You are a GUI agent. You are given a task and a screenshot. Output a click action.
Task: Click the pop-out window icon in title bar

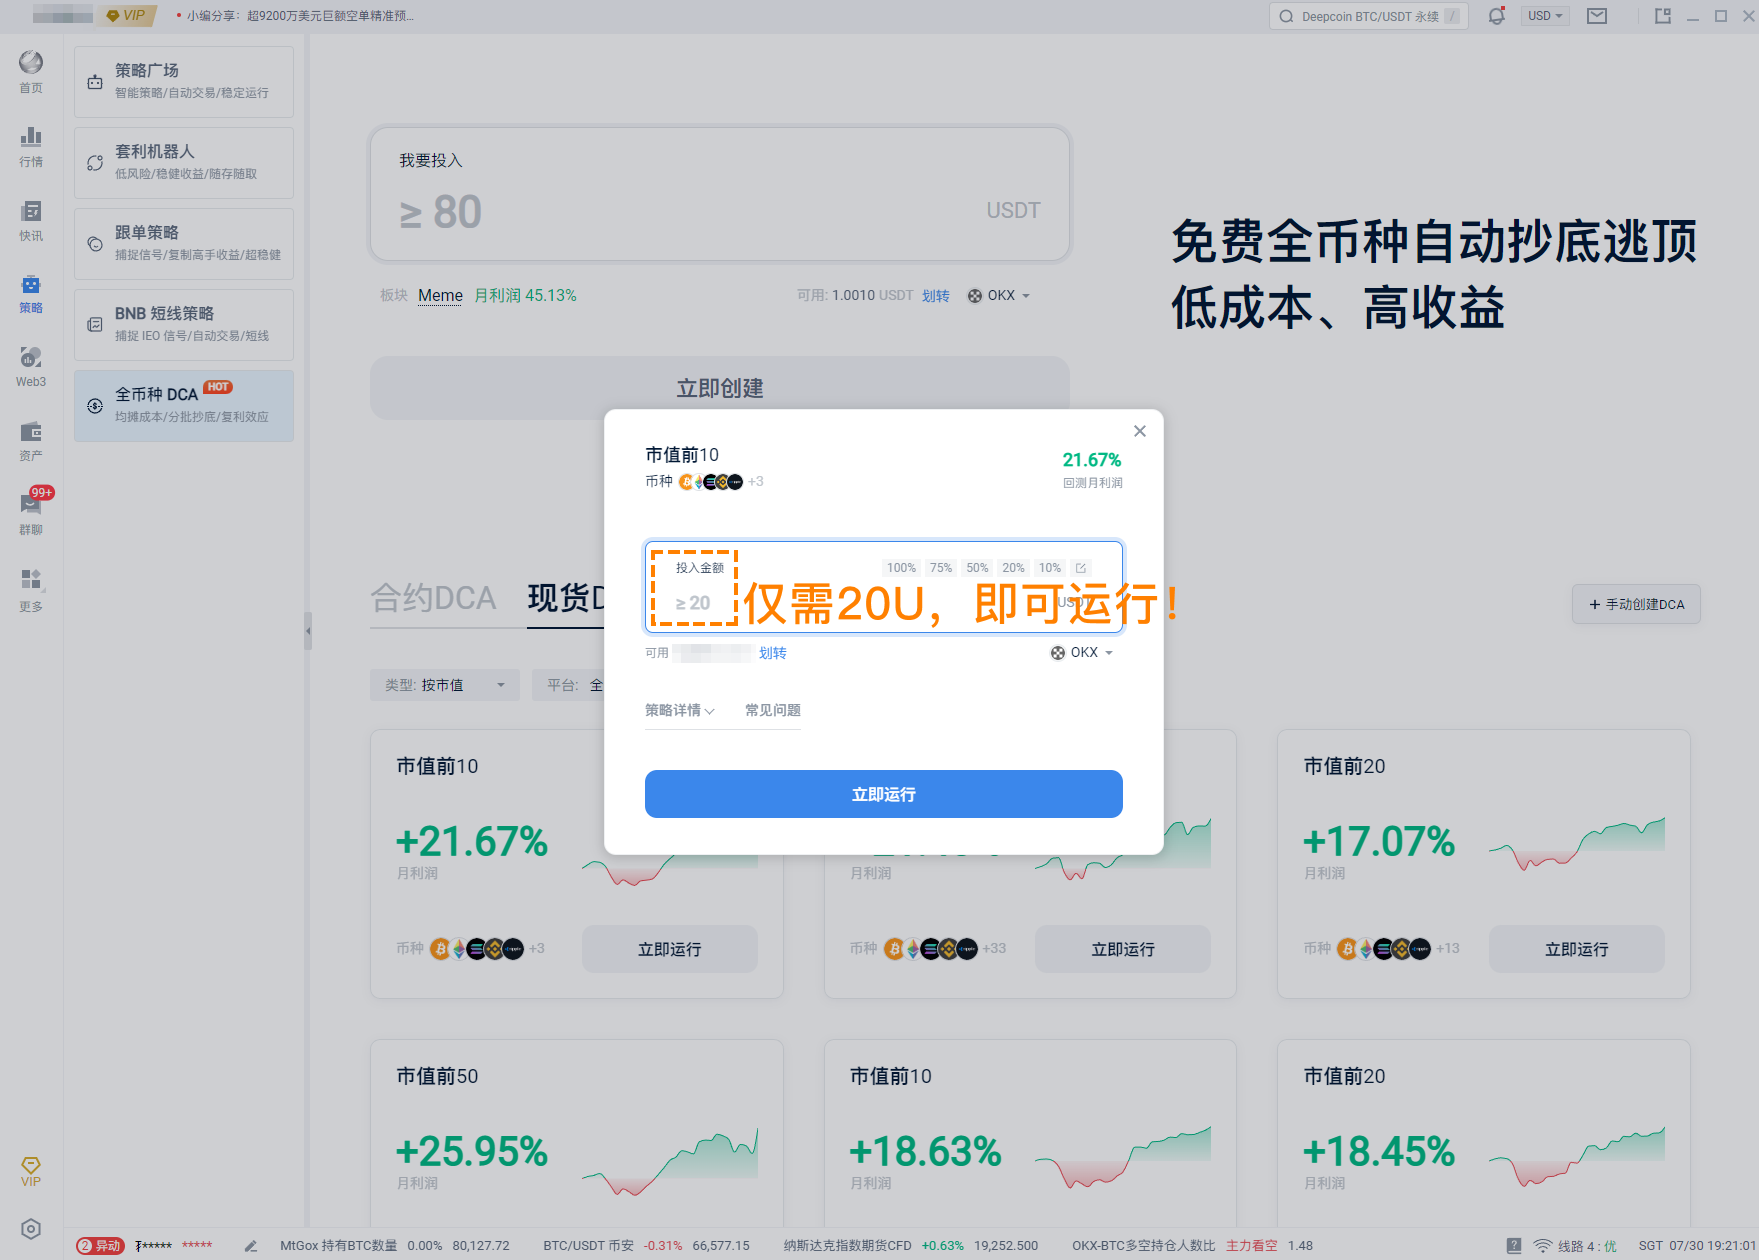[1663, 16]
